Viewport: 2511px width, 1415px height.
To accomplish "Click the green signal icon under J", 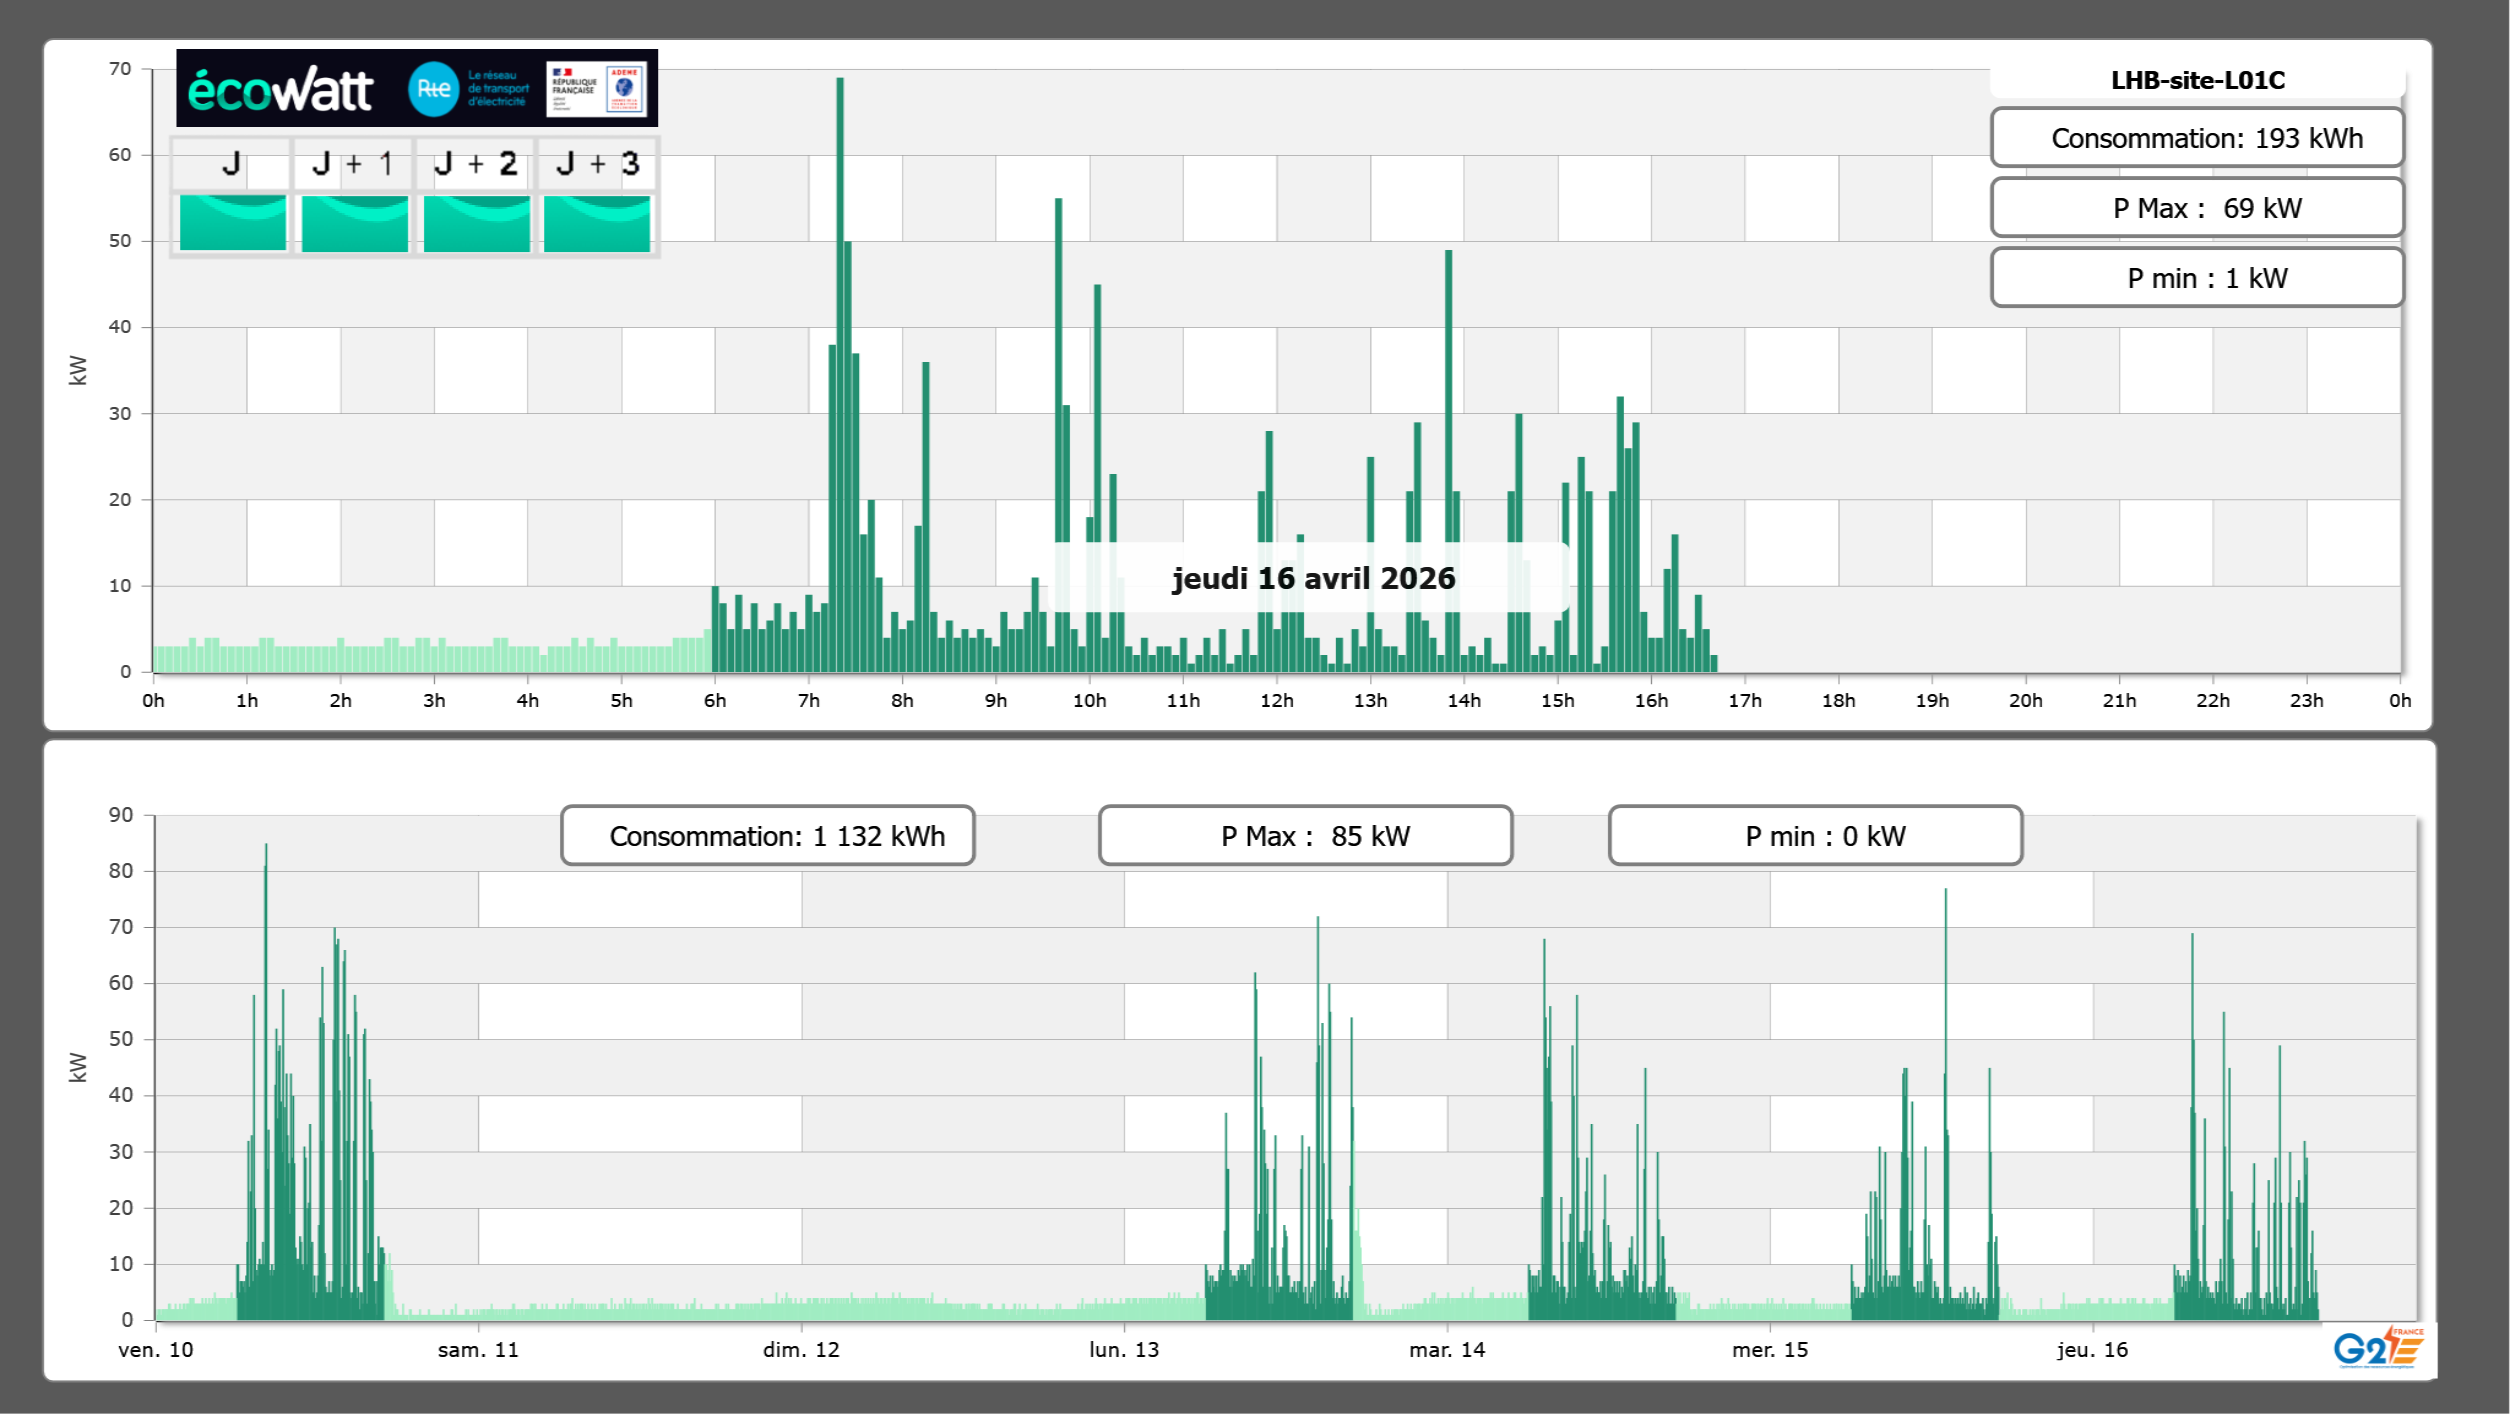I will click(233, 222).
